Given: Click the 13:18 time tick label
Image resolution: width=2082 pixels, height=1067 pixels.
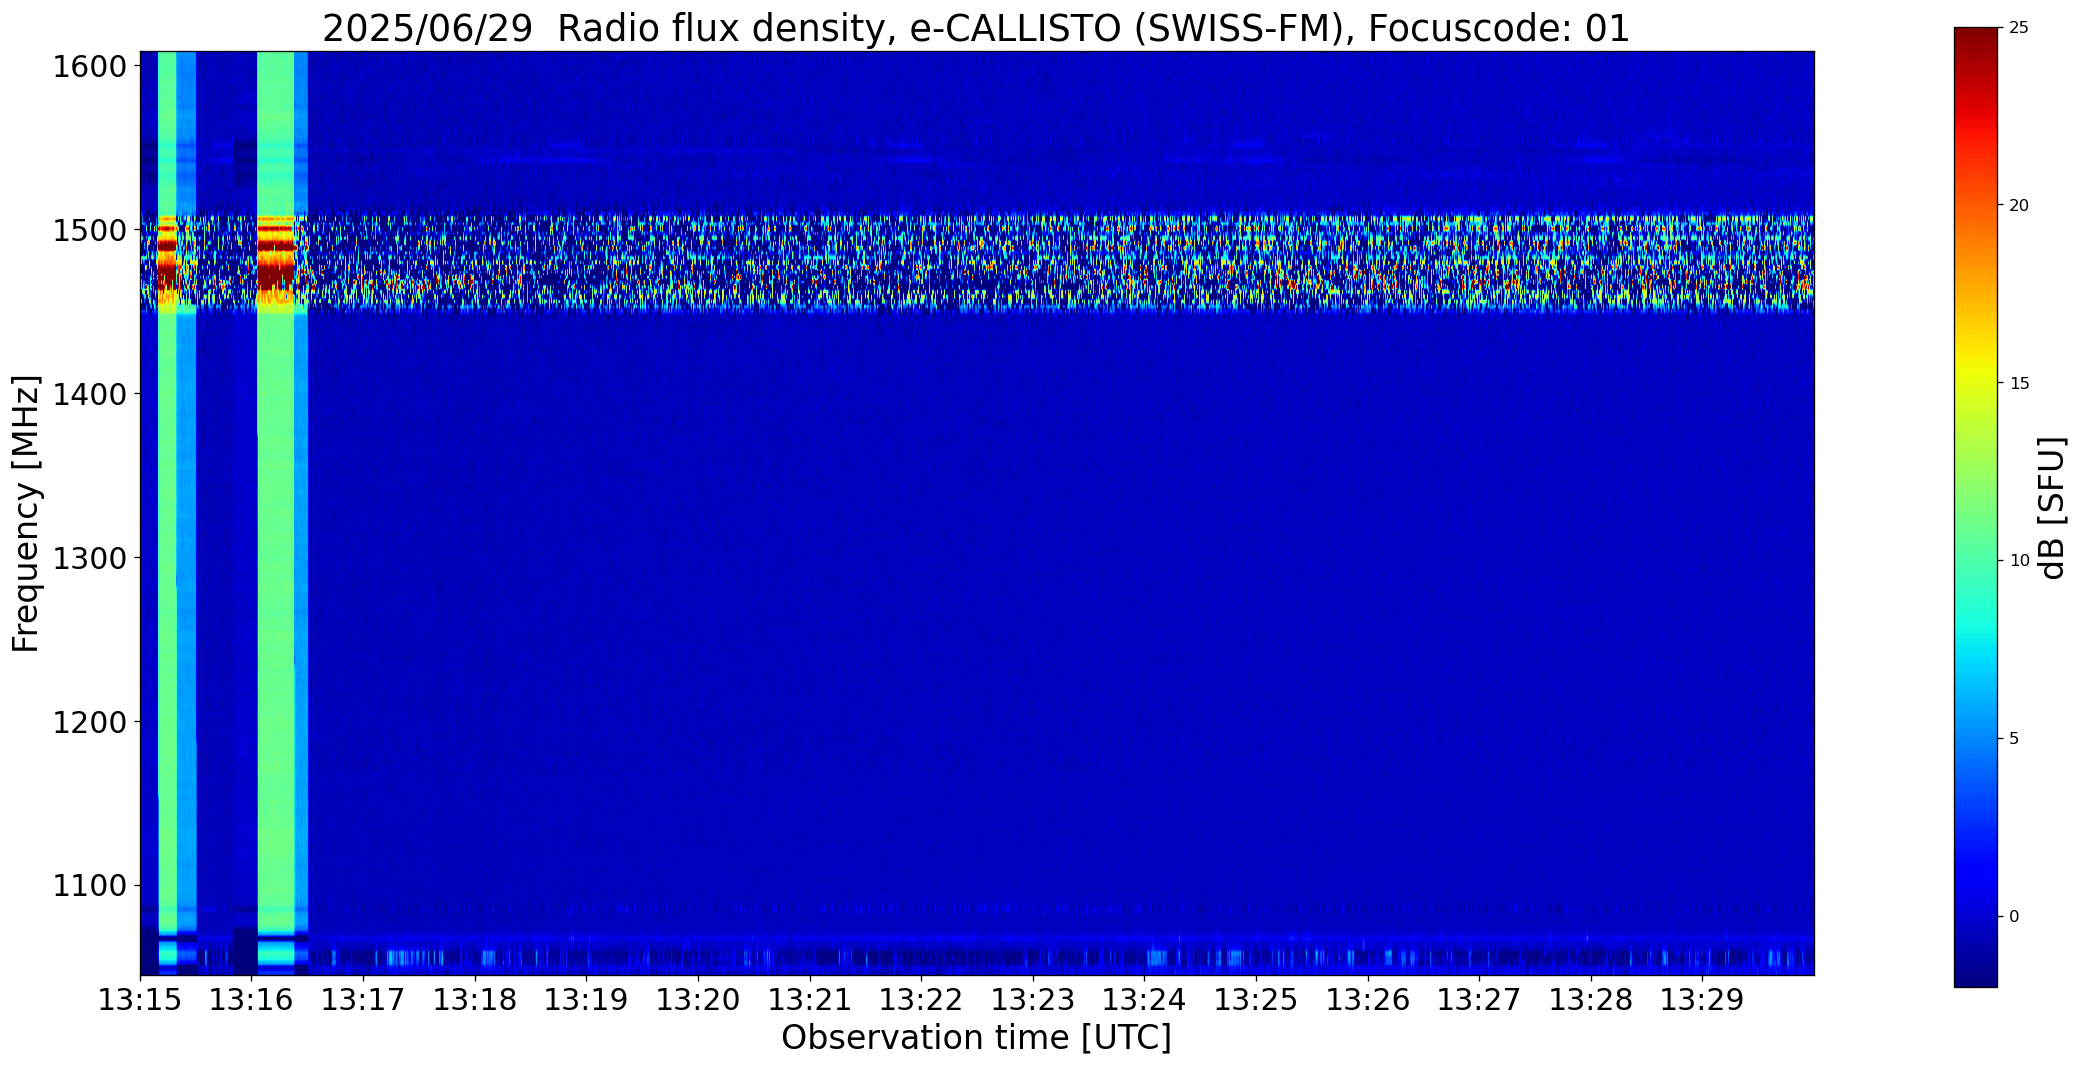Looking at the screenshot, I should [475, 1000].
